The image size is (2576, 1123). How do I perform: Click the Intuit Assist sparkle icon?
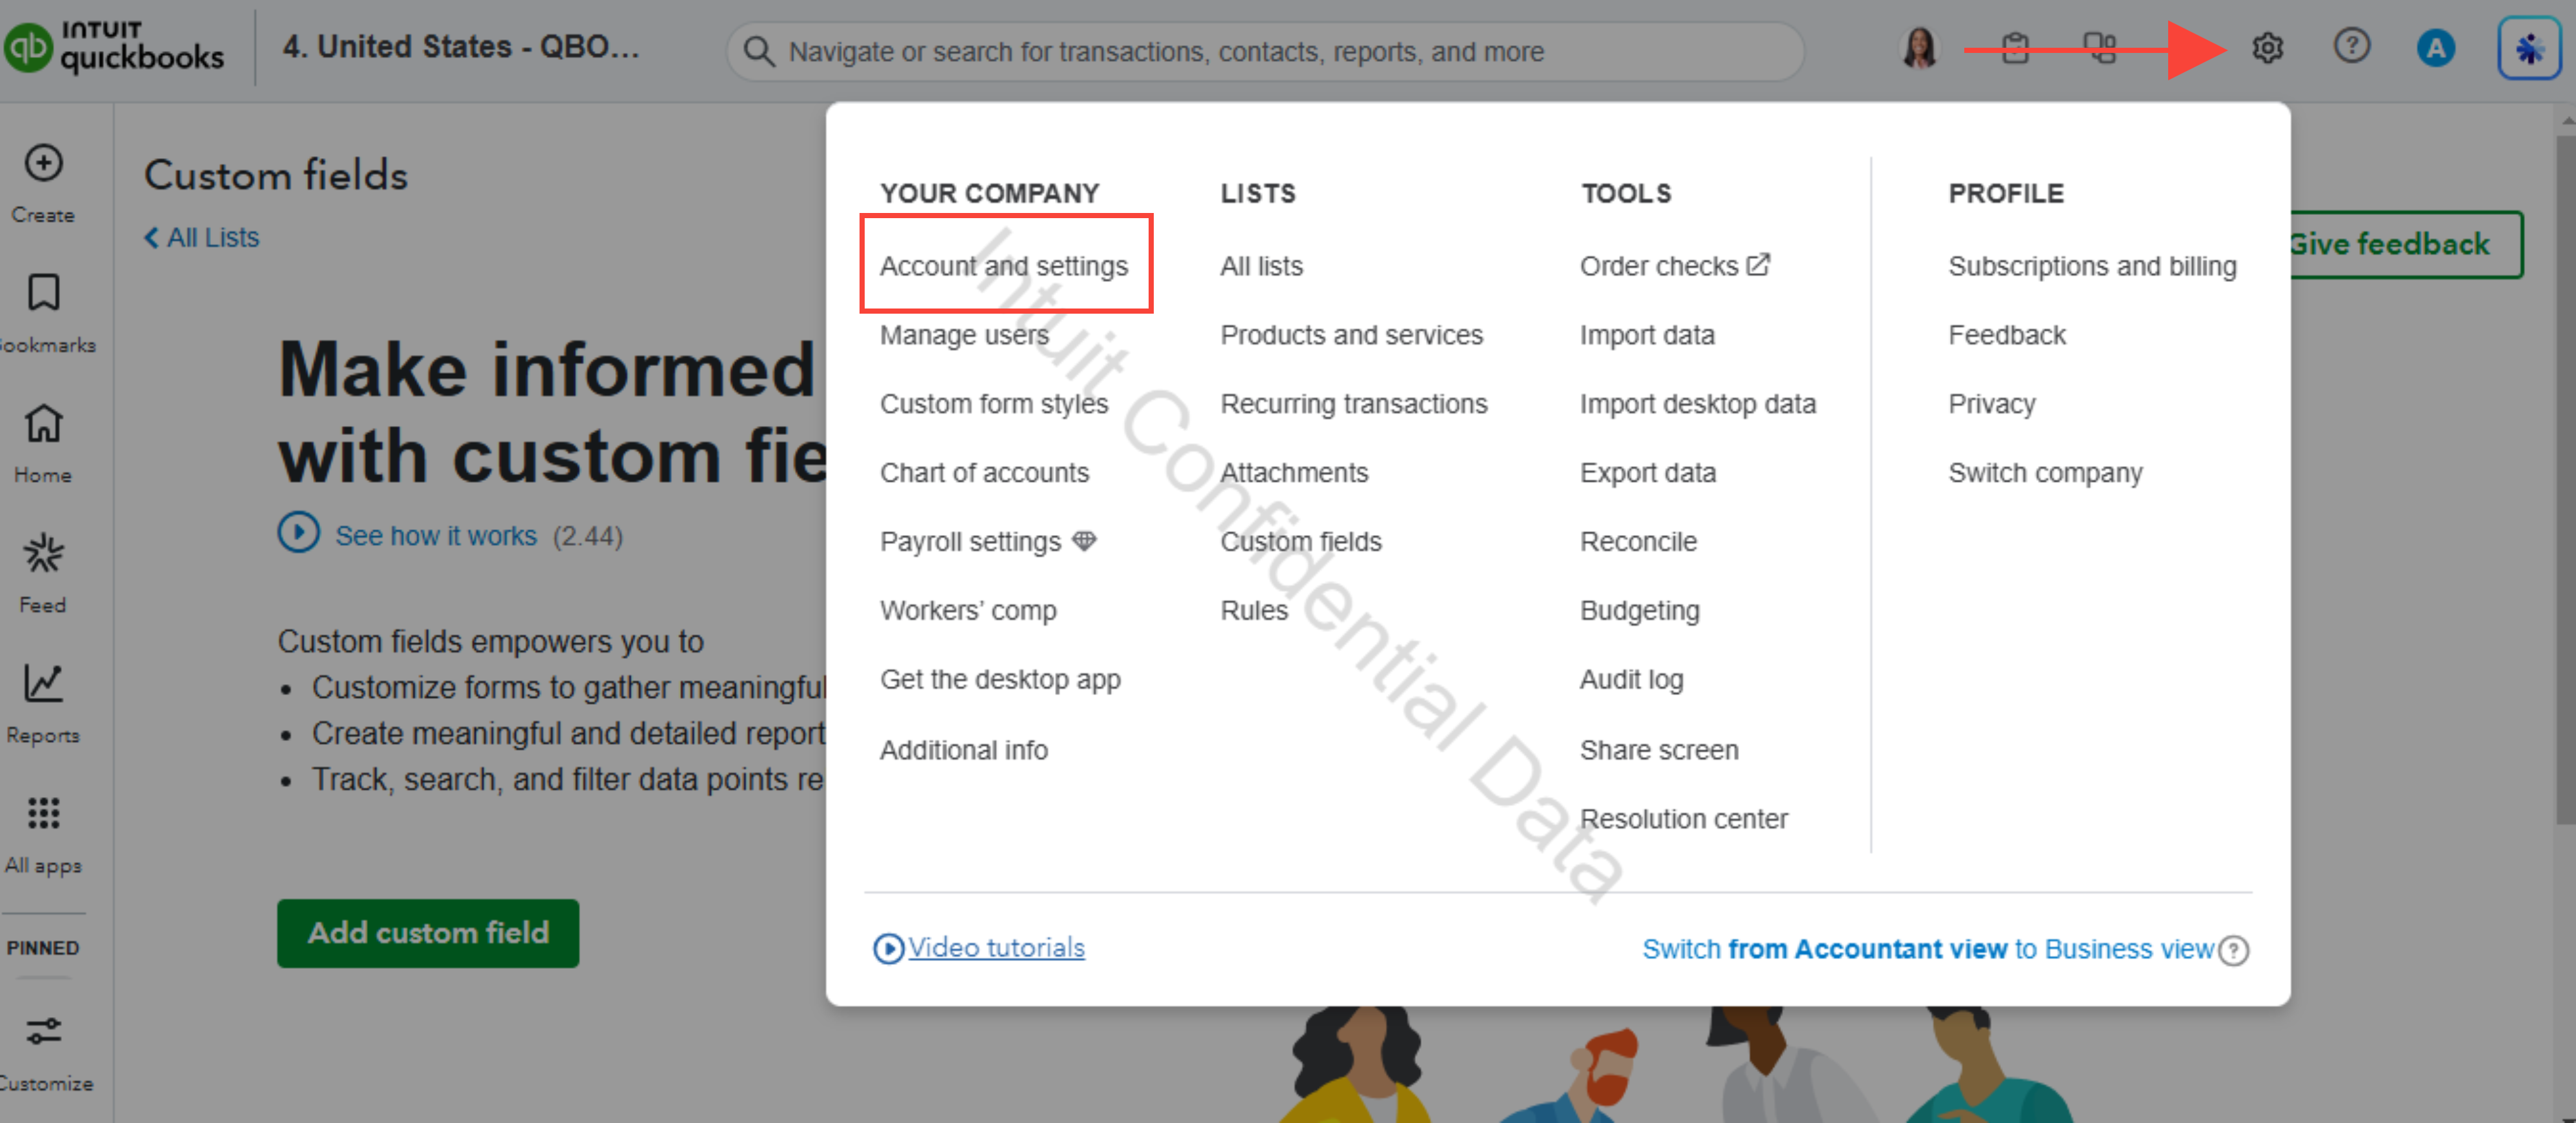[2528, 48]
